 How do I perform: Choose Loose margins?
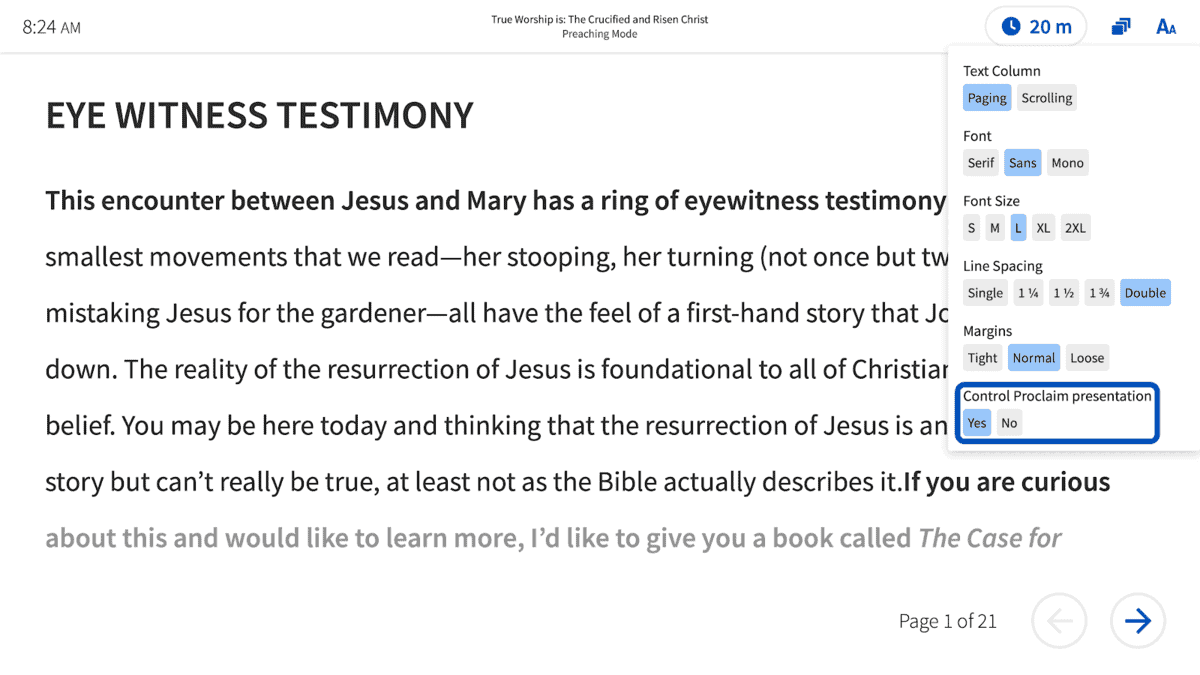point(1087,358)
